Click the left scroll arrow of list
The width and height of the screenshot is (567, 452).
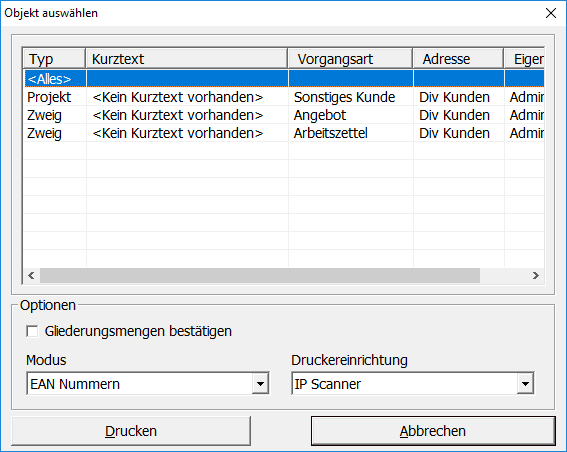coord(31,276)
